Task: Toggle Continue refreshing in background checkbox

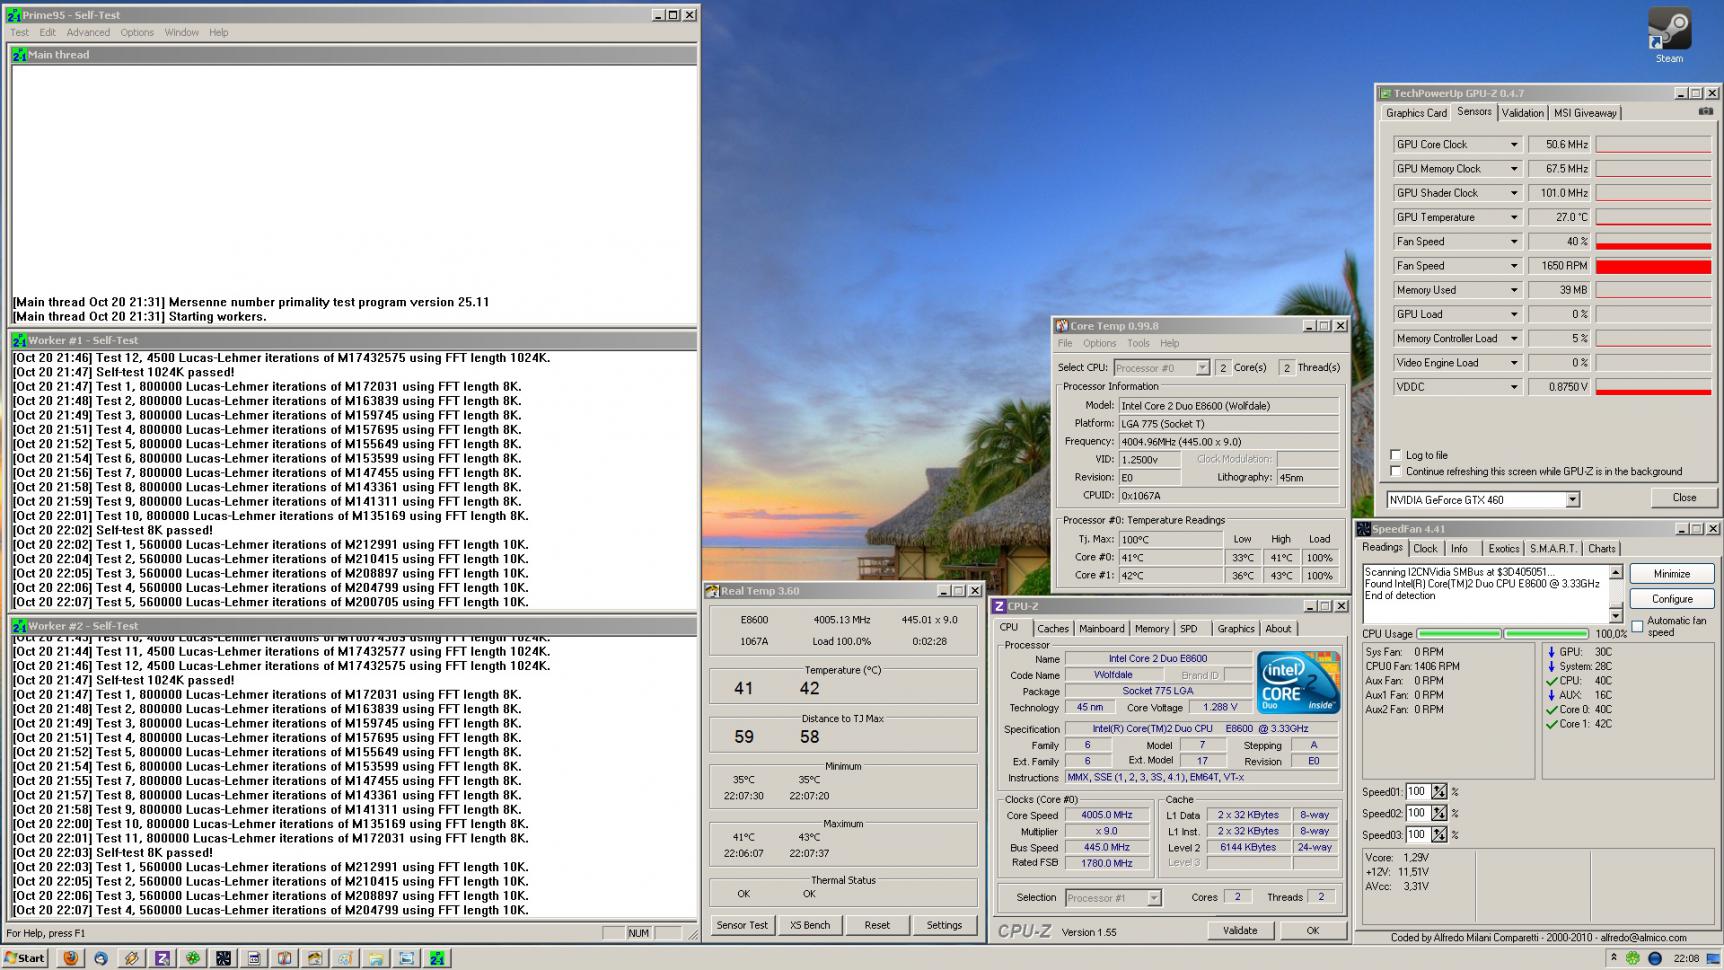Action: (1396, 471)
